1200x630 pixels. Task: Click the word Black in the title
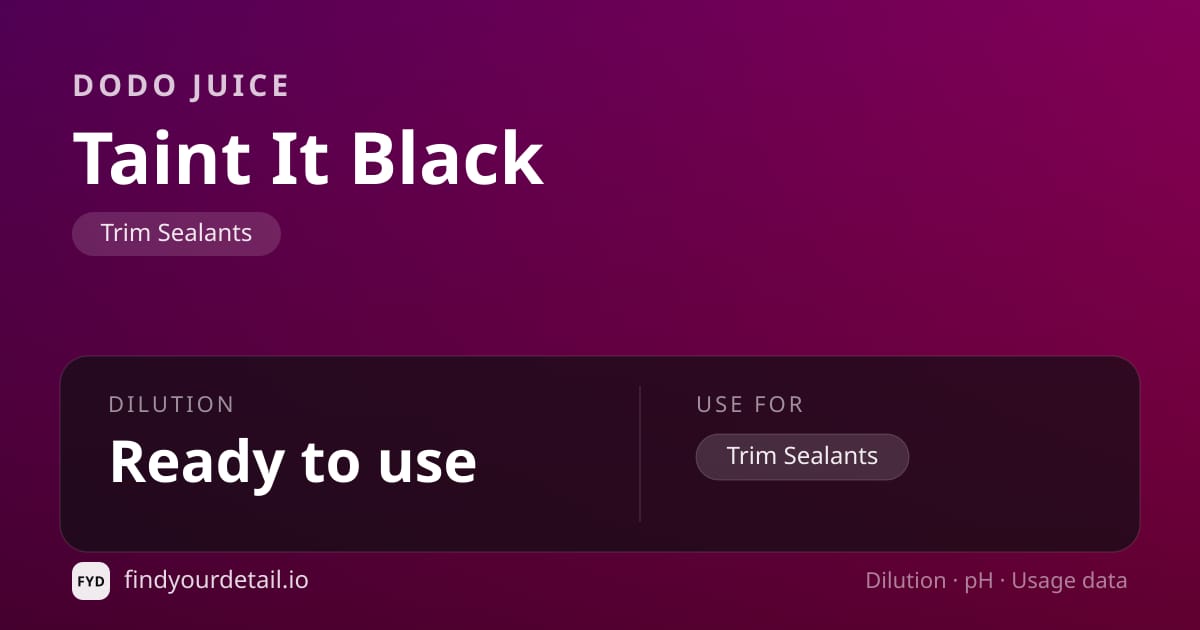[447, 159]
